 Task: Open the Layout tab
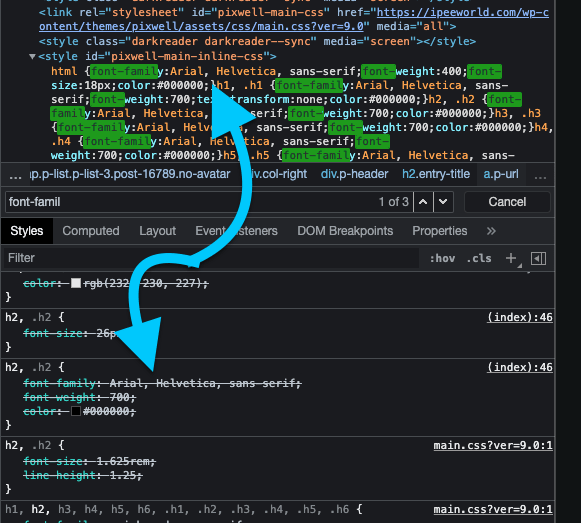tap(157, 231)
